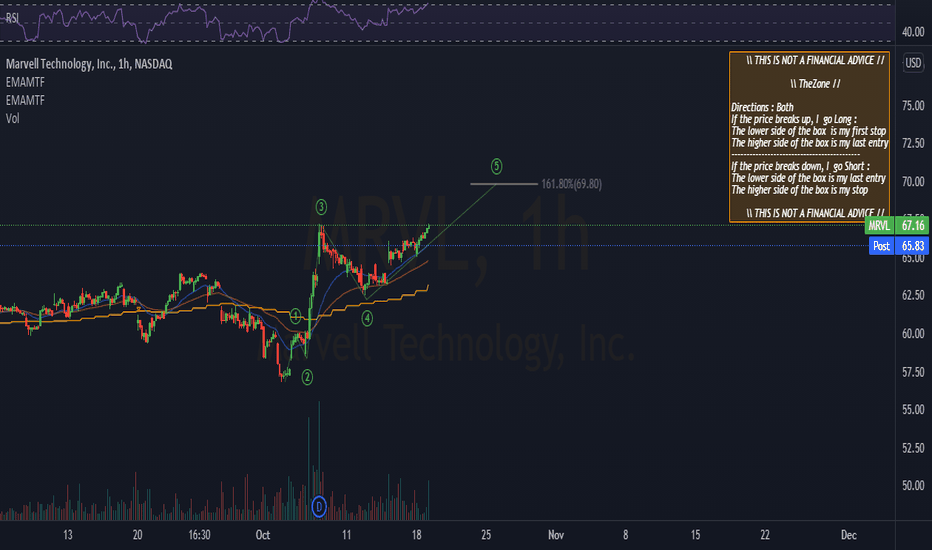932x550 pixels.
Task: Click the 50.00 price axis label
Action: click(x=913, y=486)
